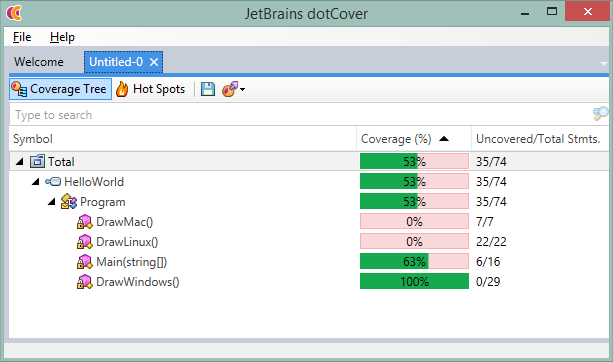The height and width of the screenshot is (362, 613).
Task: Click the DrawWindows() method icon
Action: pos(84,281)
